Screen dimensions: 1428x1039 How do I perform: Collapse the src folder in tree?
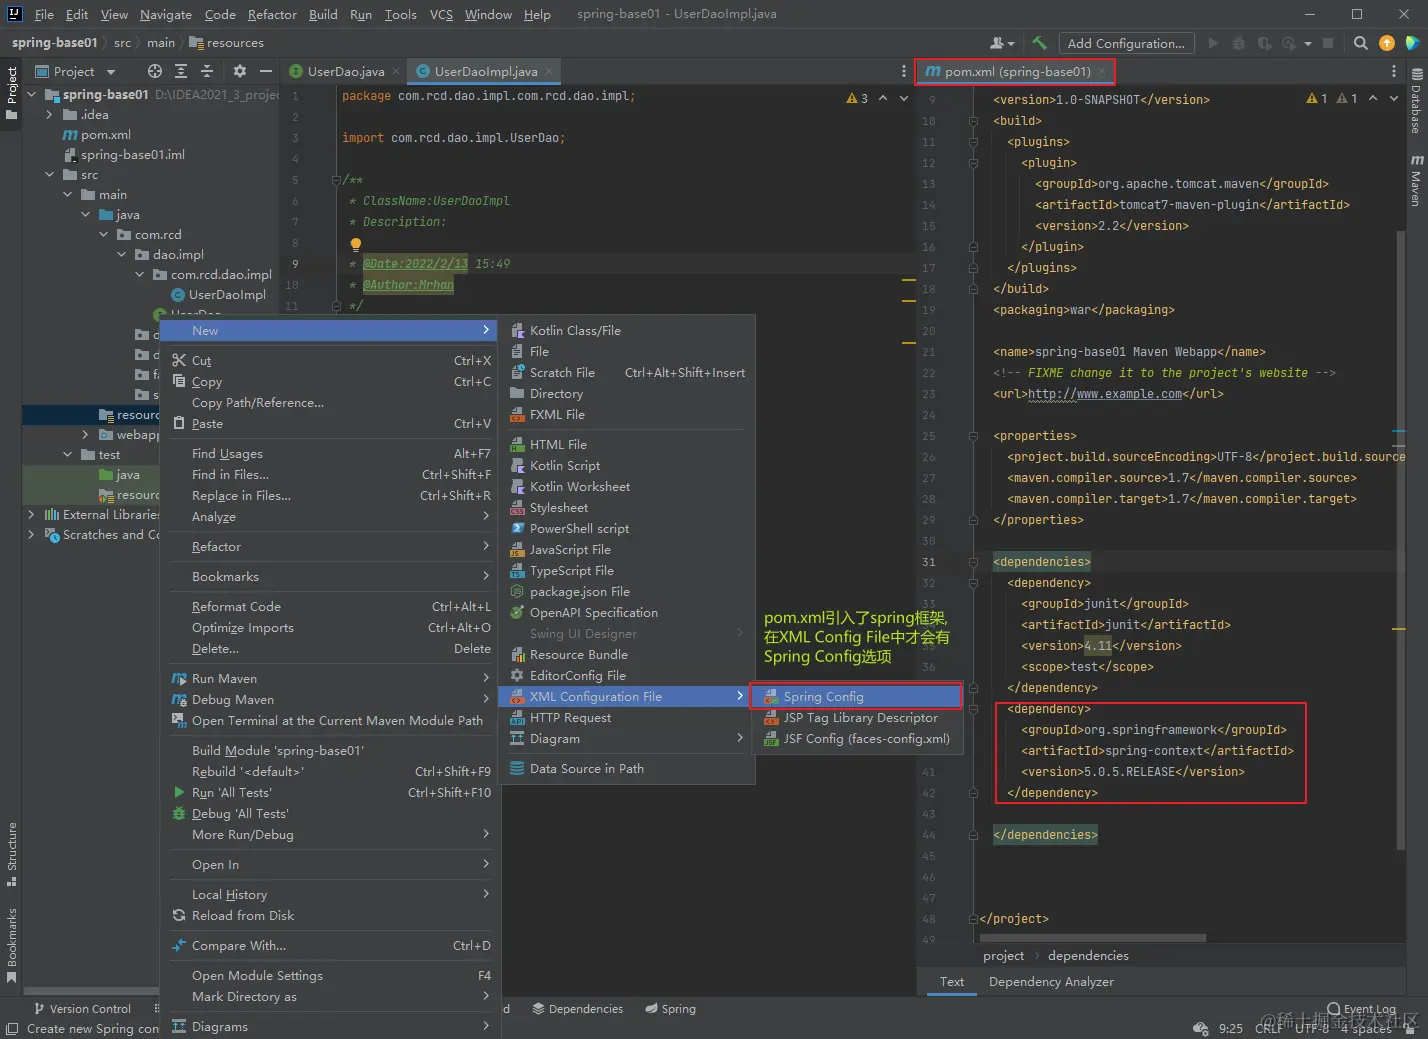pyautogui.click(x=49, y=174)
